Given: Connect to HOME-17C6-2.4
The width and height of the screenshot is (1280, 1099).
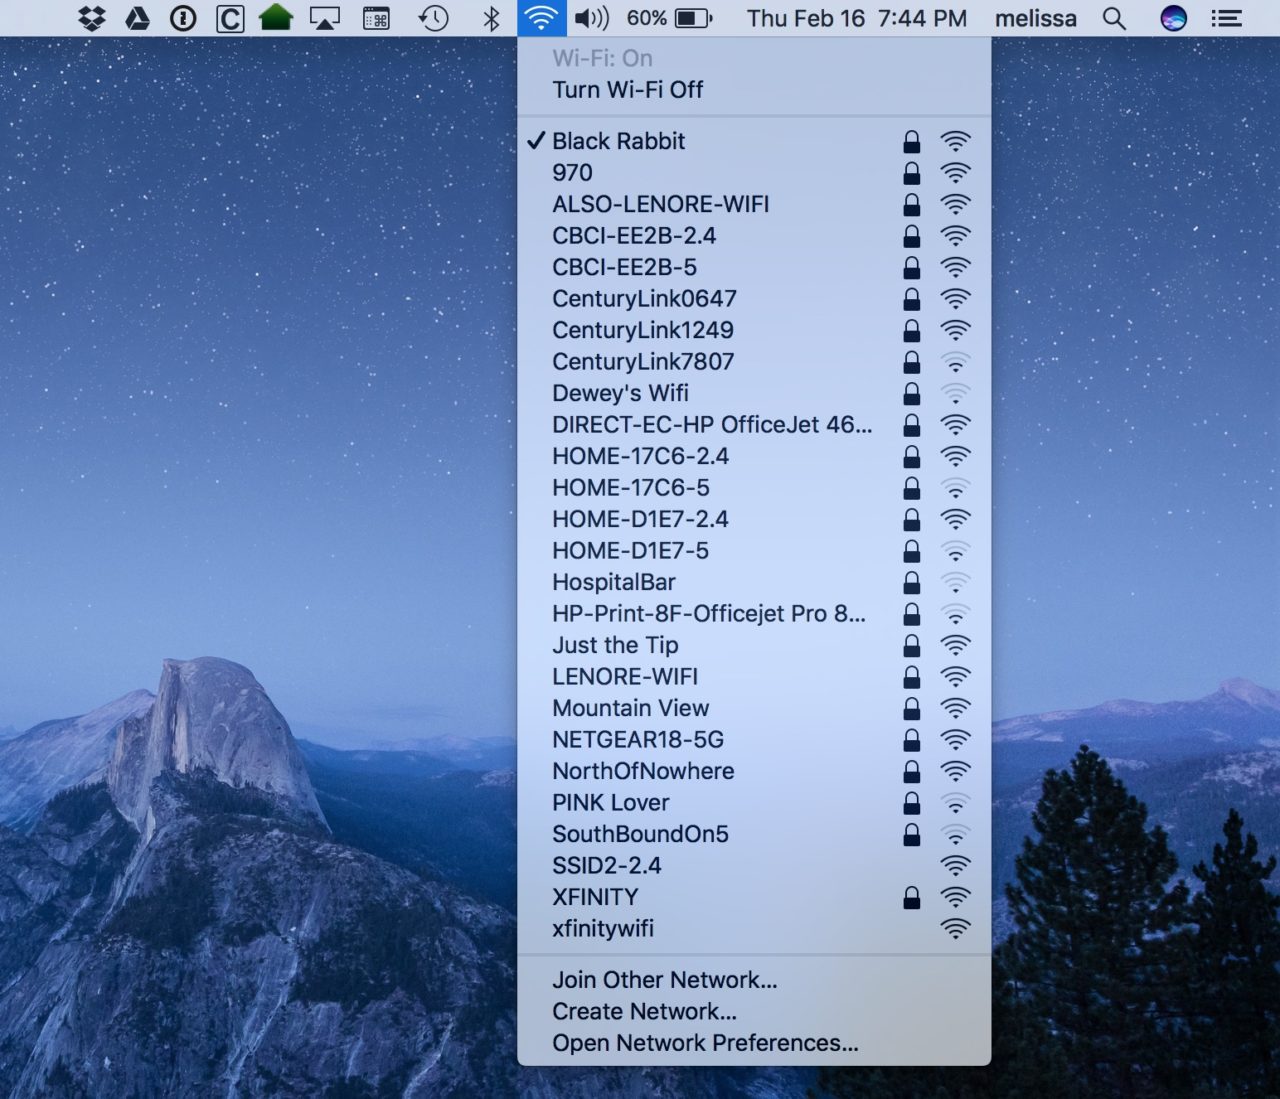Looking at the screenshot, I should click(x=754, y=456).
